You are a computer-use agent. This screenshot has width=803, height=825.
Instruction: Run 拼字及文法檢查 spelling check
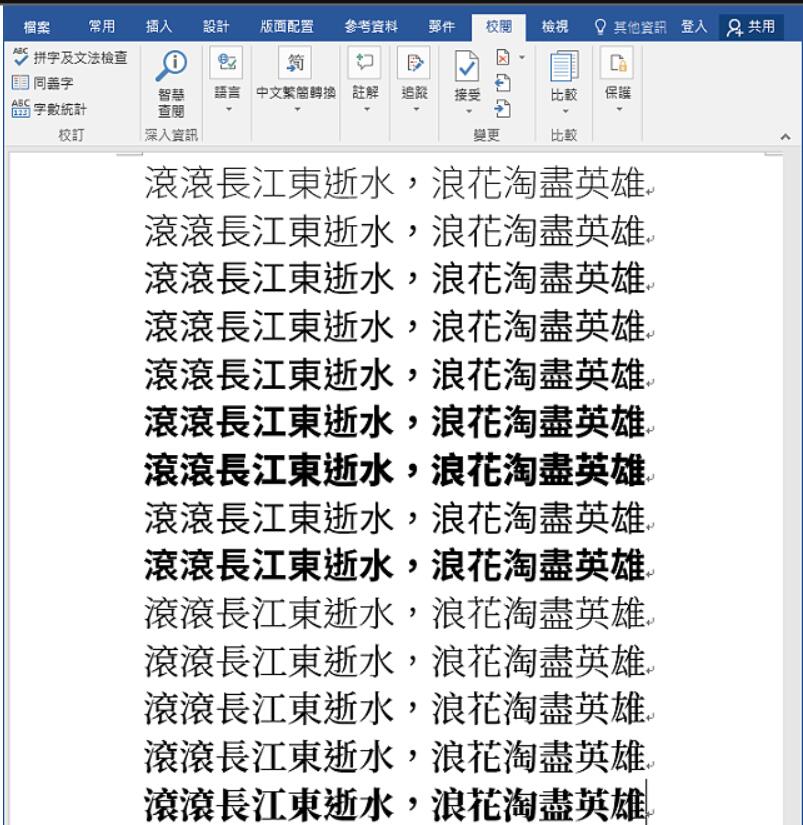click(x=70, y=57)
